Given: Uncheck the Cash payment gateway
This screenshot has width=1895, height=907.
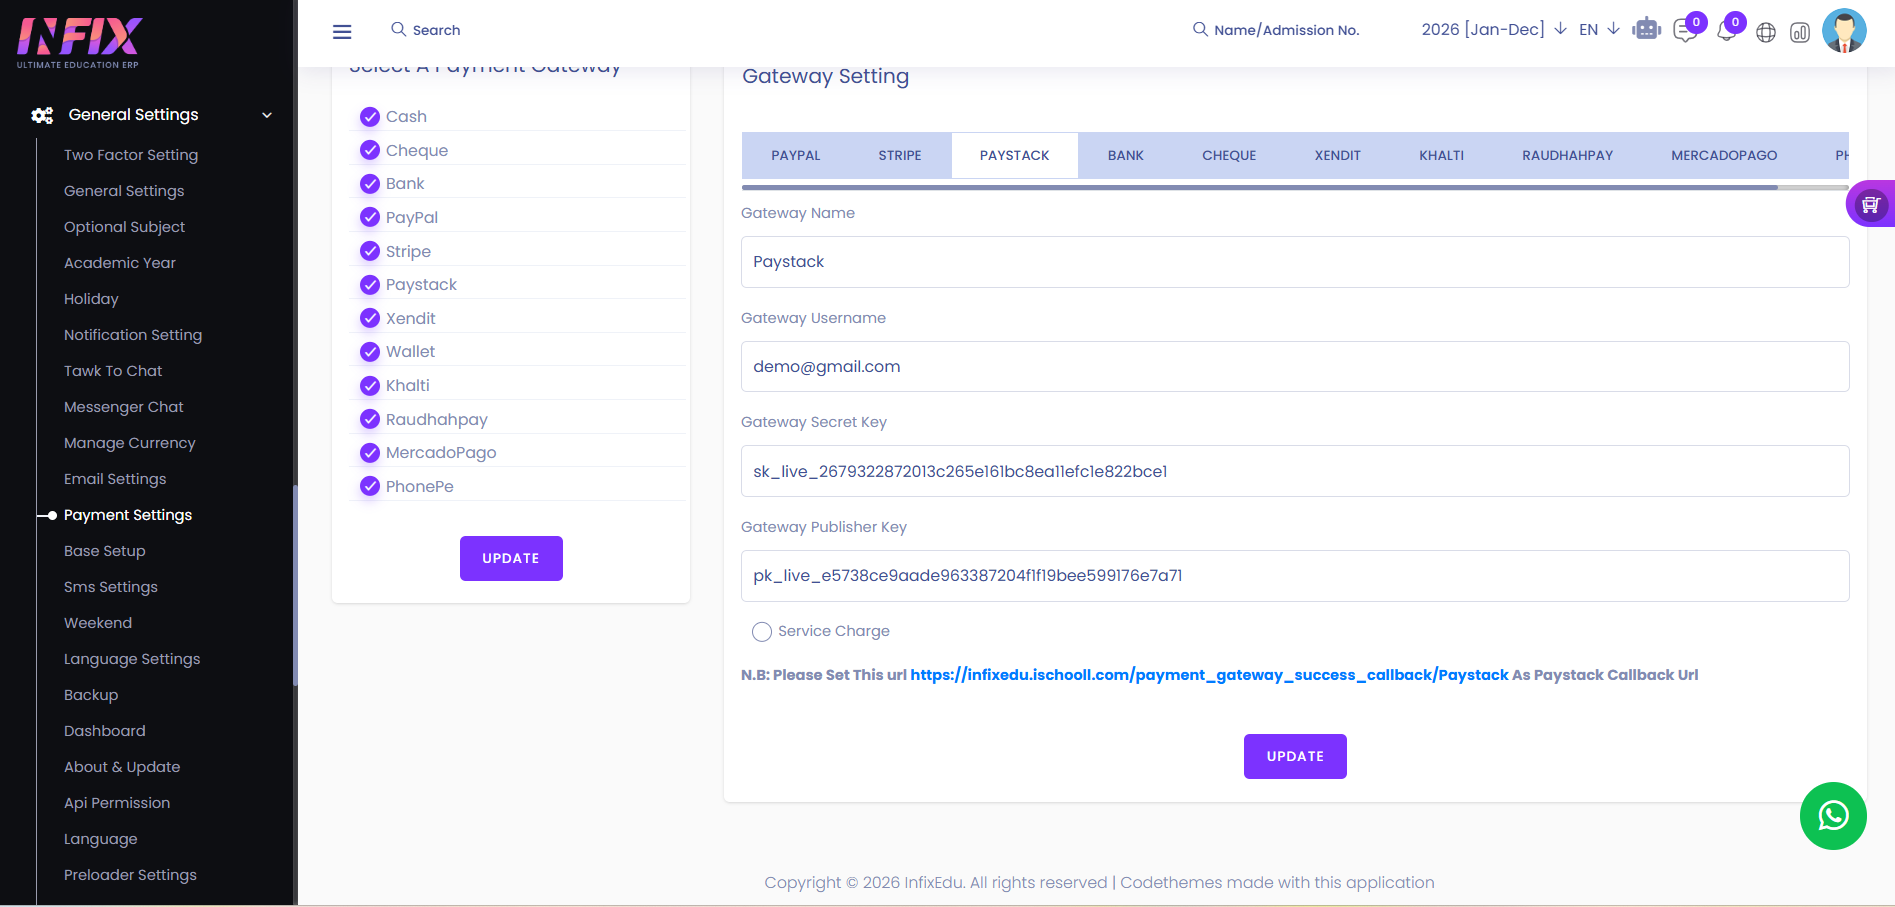Looking at the screenshot, I should [370, 116].
